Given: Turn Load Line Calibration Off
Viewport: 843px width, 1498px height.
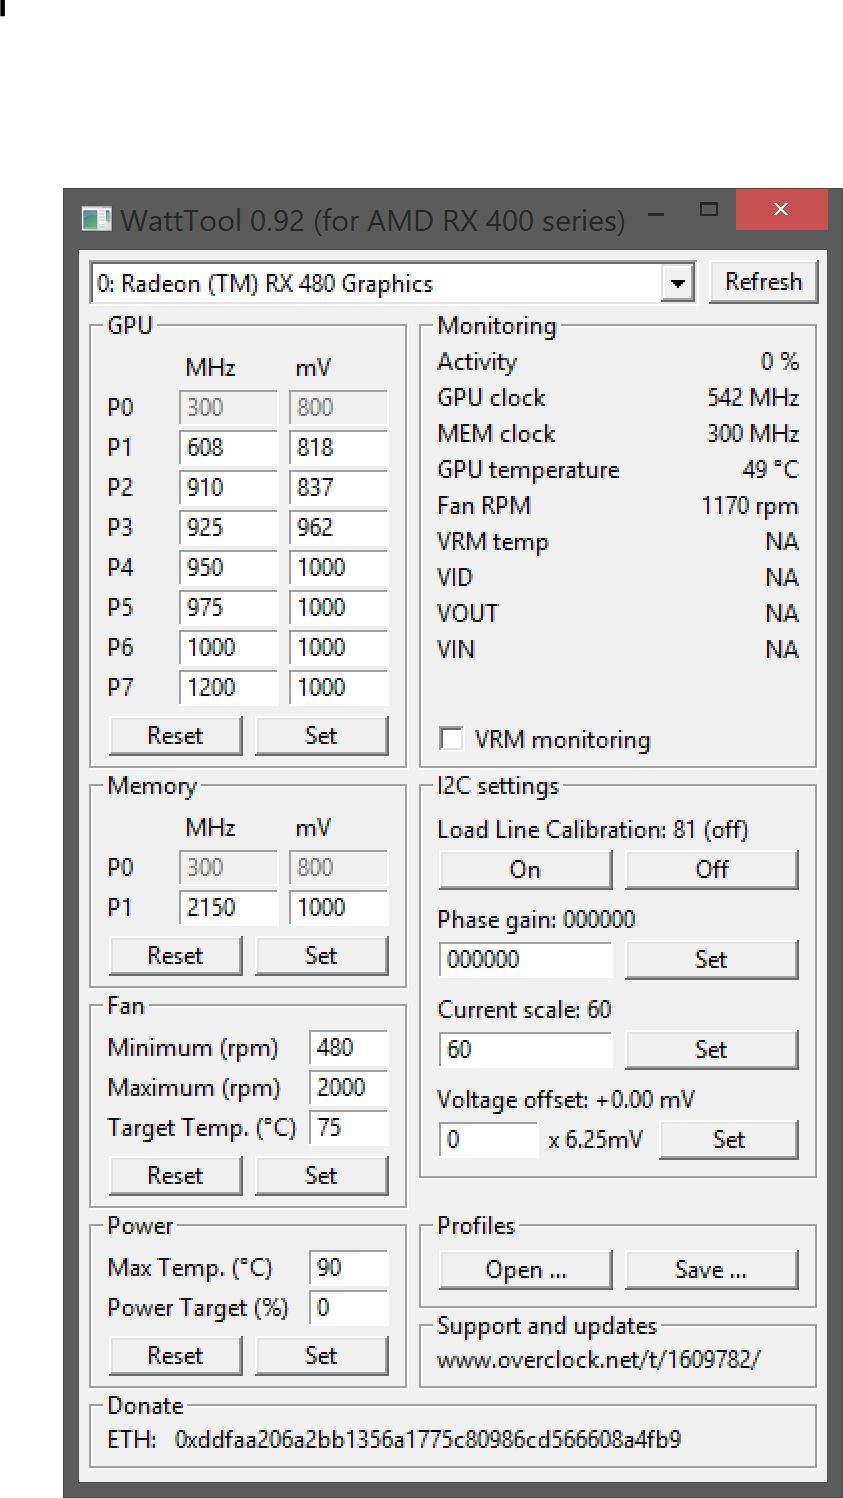Looking at the screenshot, I should pyautogui.click(x=711, y=869).
